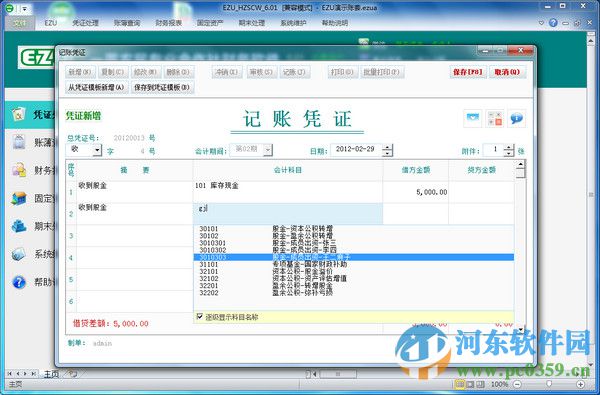Click the envelope icon beside the voucher title
This screenshot has height=395, width=600.
click(473, 118)
